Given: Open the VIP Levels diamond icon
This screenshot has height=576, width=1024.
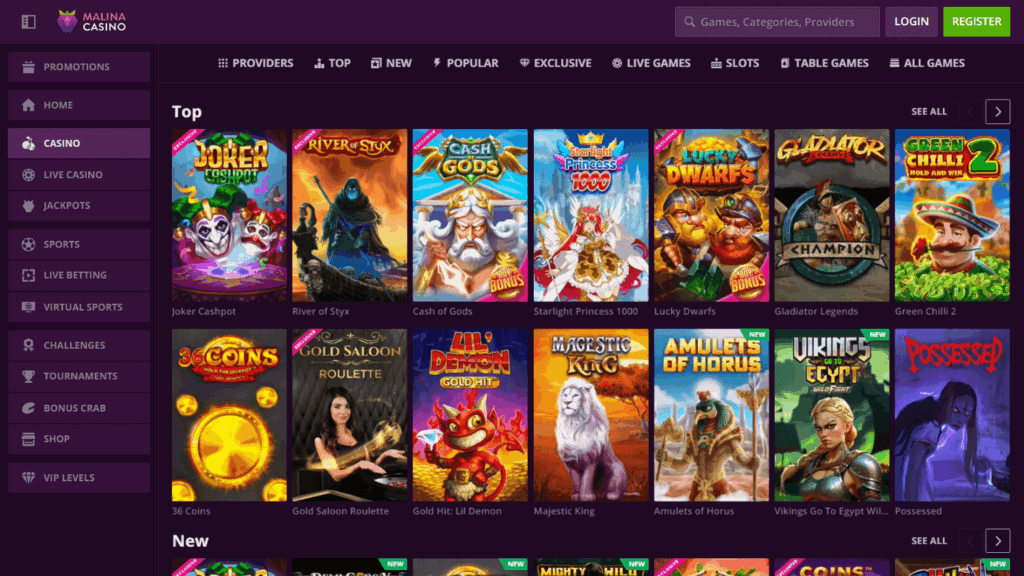Looking at the screenshot, I should [28, 477].
